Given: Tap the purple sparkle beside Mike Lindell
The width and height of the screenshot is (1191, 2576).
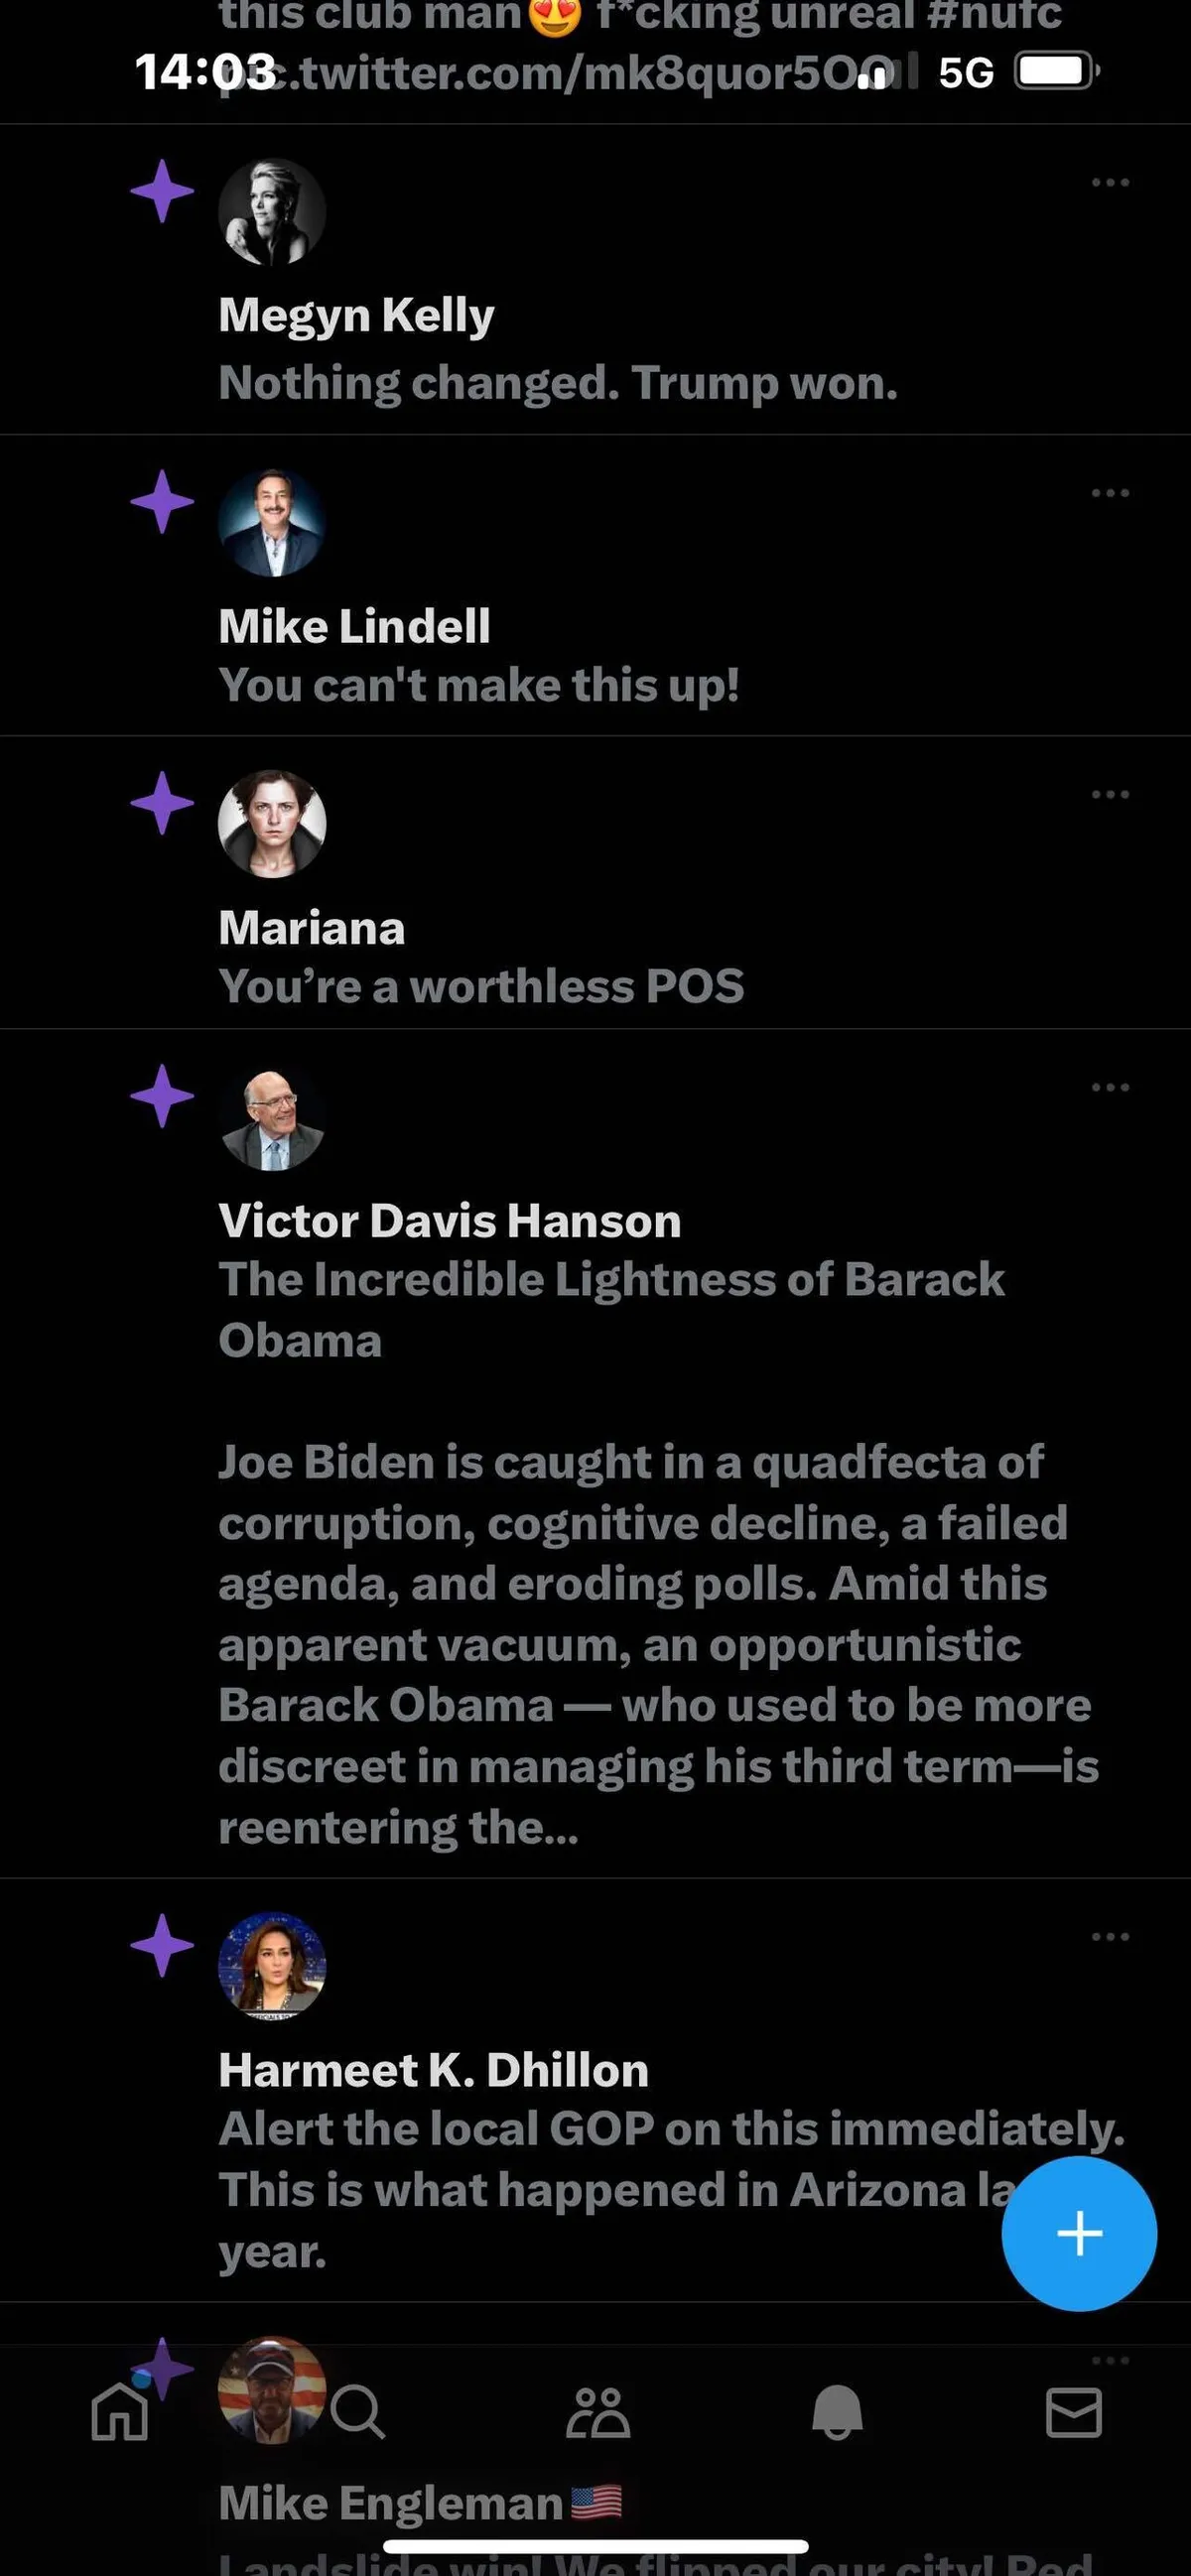Looking at the screenshot, I should pyautogui.click(x=162, y=501).
